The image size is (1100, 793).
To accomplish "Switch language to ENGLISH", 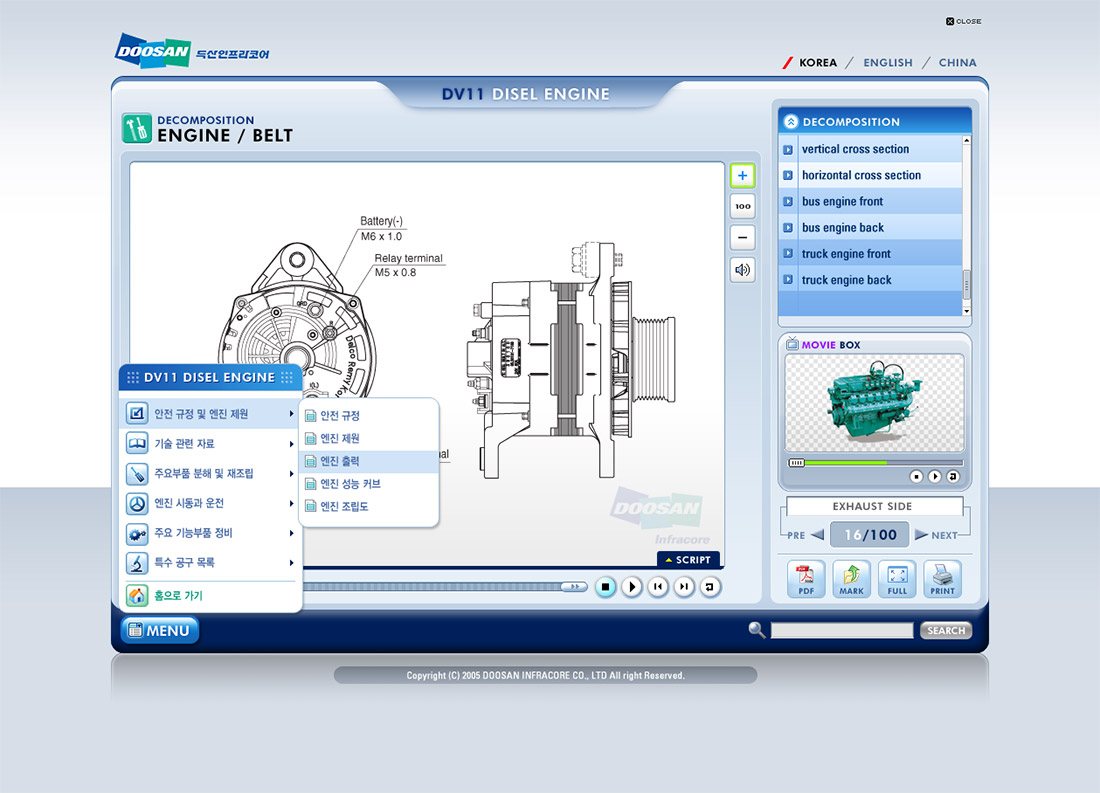I will pyautogui.click(x=888, y=62).
